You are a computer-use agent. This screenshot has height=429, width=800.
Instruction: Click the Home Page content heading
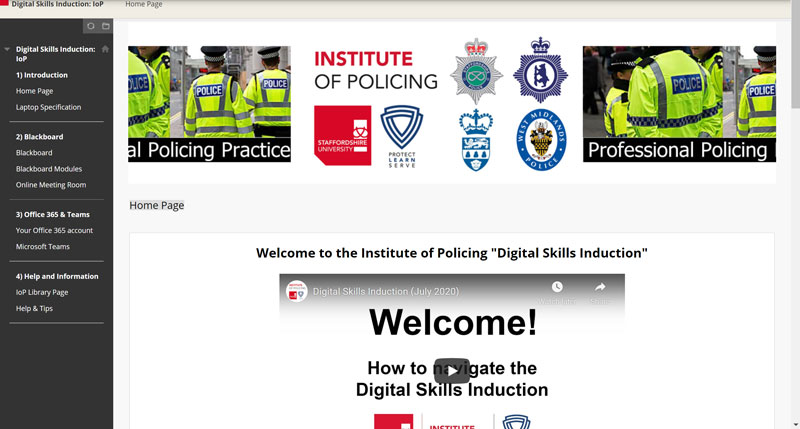(157, 205)
